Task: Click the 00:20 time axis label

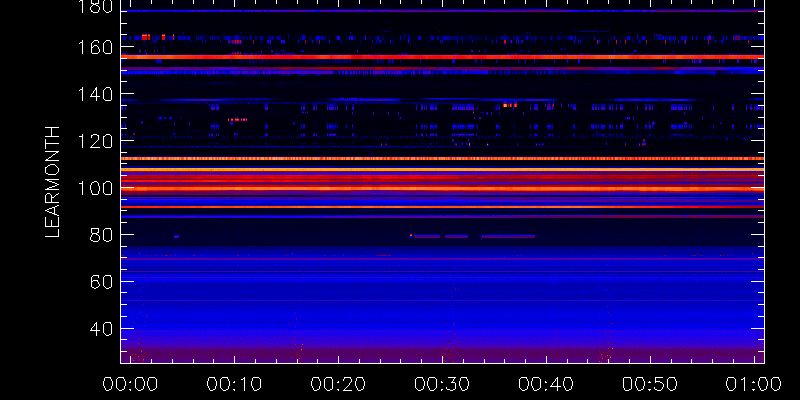Action: [x=338, y=384]
